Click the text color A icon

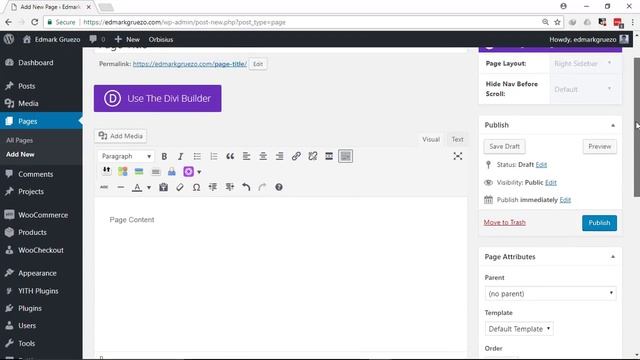(x=137, y=187)
